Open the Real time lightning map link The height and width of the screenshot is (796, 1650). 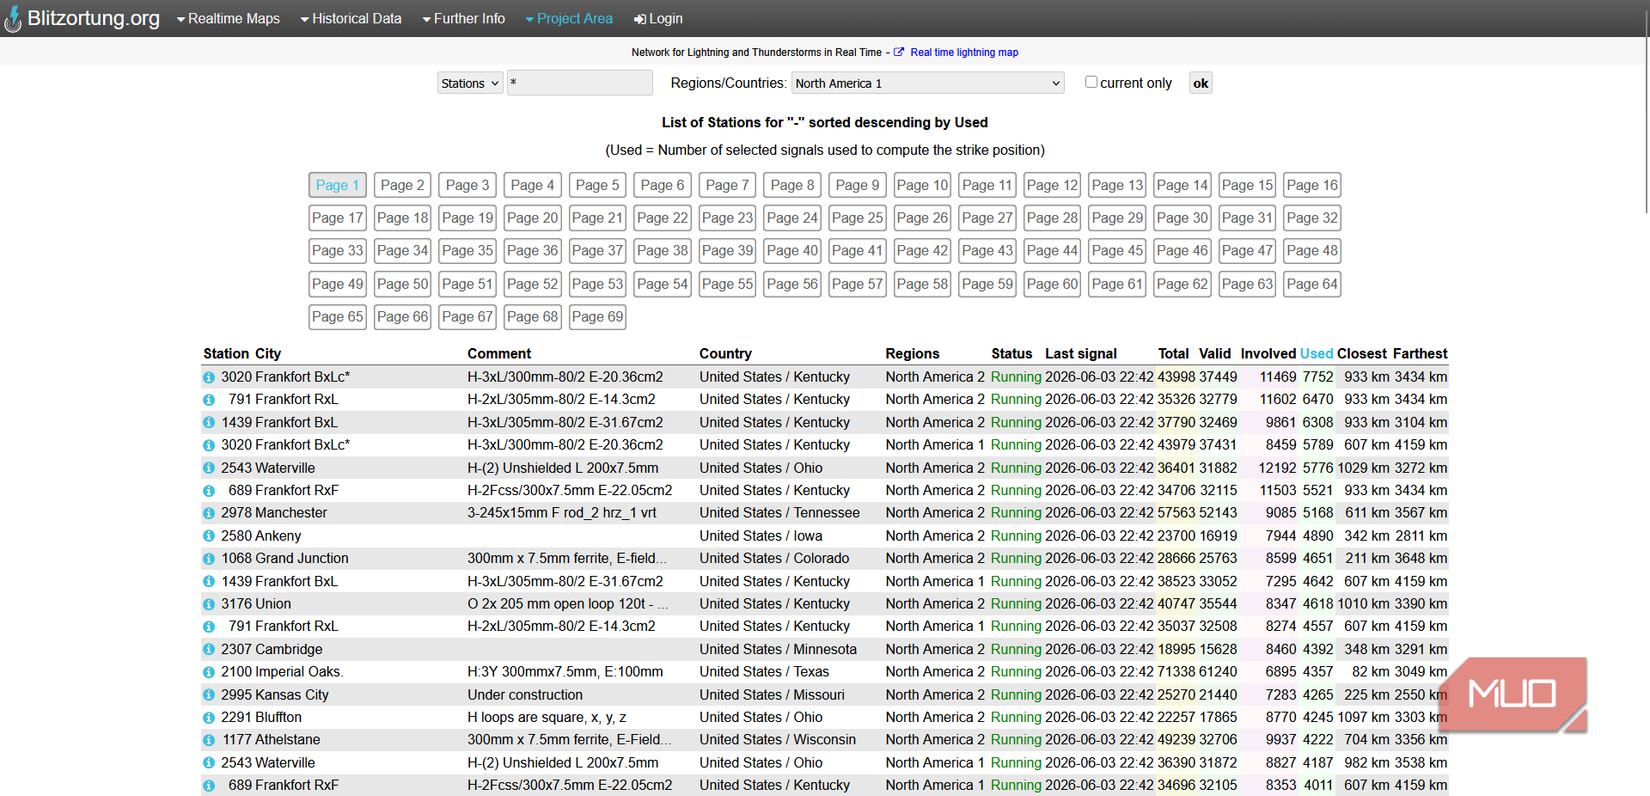pyautogui.click(x=964, y=52)
